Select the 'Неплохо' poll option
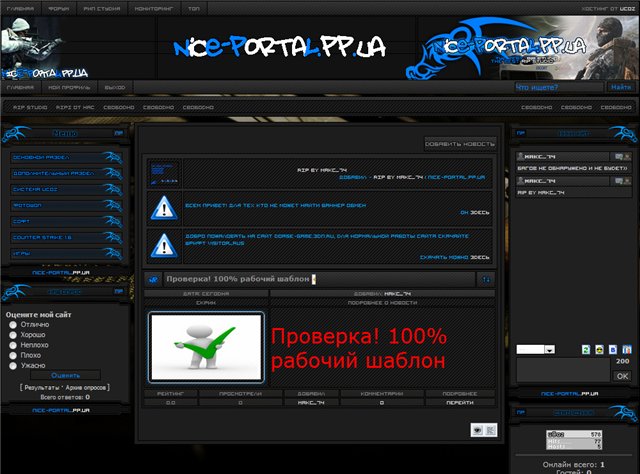Screen dimensions: 640x474 (13, 345)
